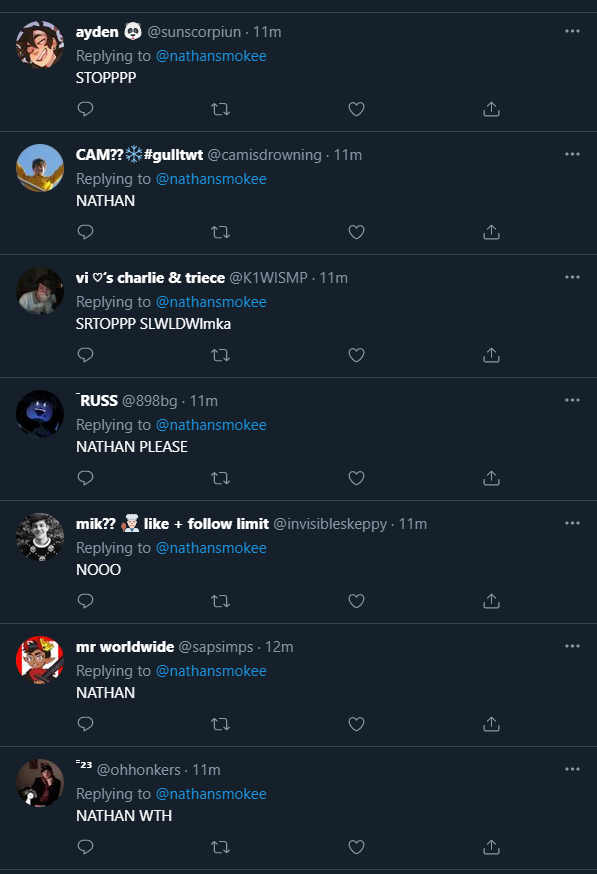Visit mr worldwide's profile name

(125, 647)
